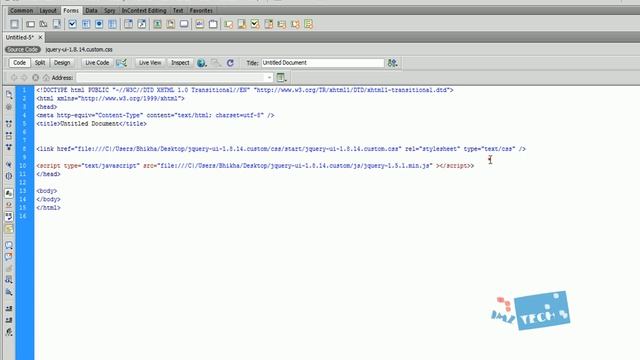640x360 pixels.
Task: Insert a Select List/Menu element
Action: (x=128, y=24)
